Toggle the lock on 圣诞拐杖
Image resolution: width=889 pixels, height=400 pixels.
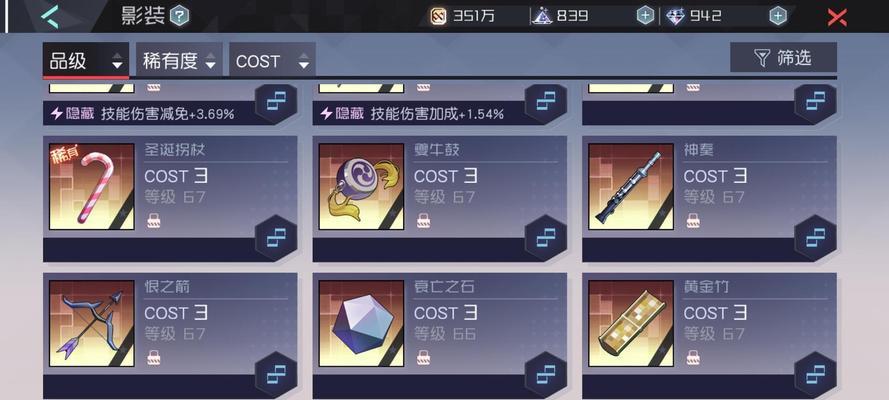[x=153, y=220]
